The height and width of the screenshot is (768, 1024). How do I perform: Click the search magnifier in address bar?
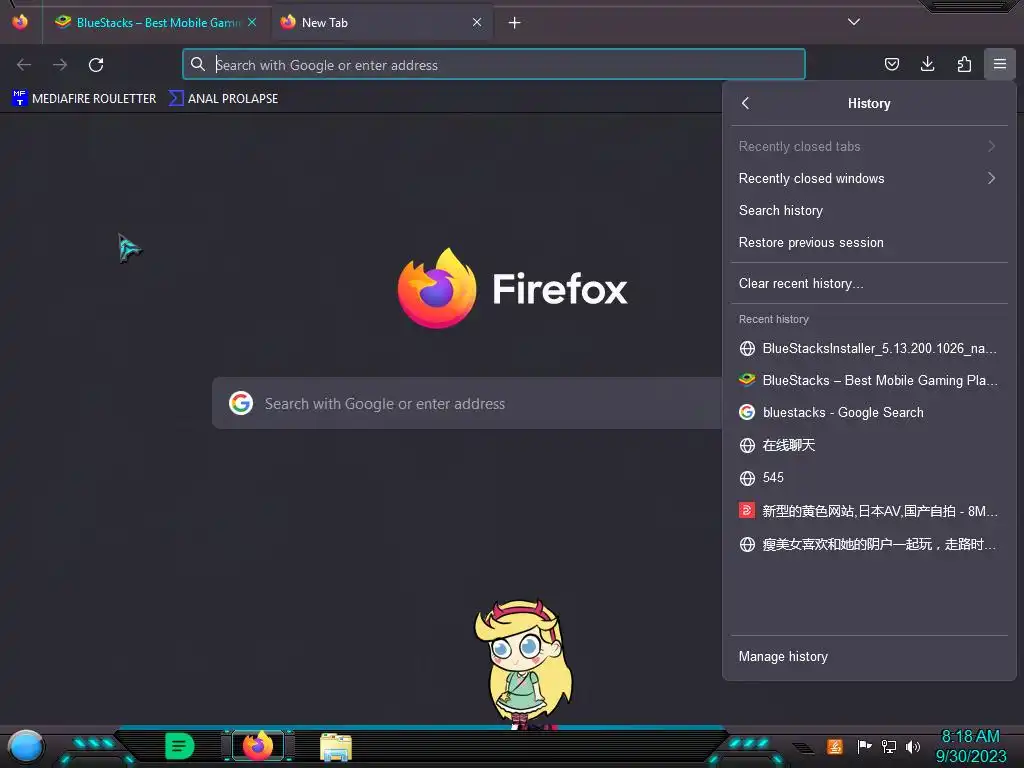tap(197, 64)
